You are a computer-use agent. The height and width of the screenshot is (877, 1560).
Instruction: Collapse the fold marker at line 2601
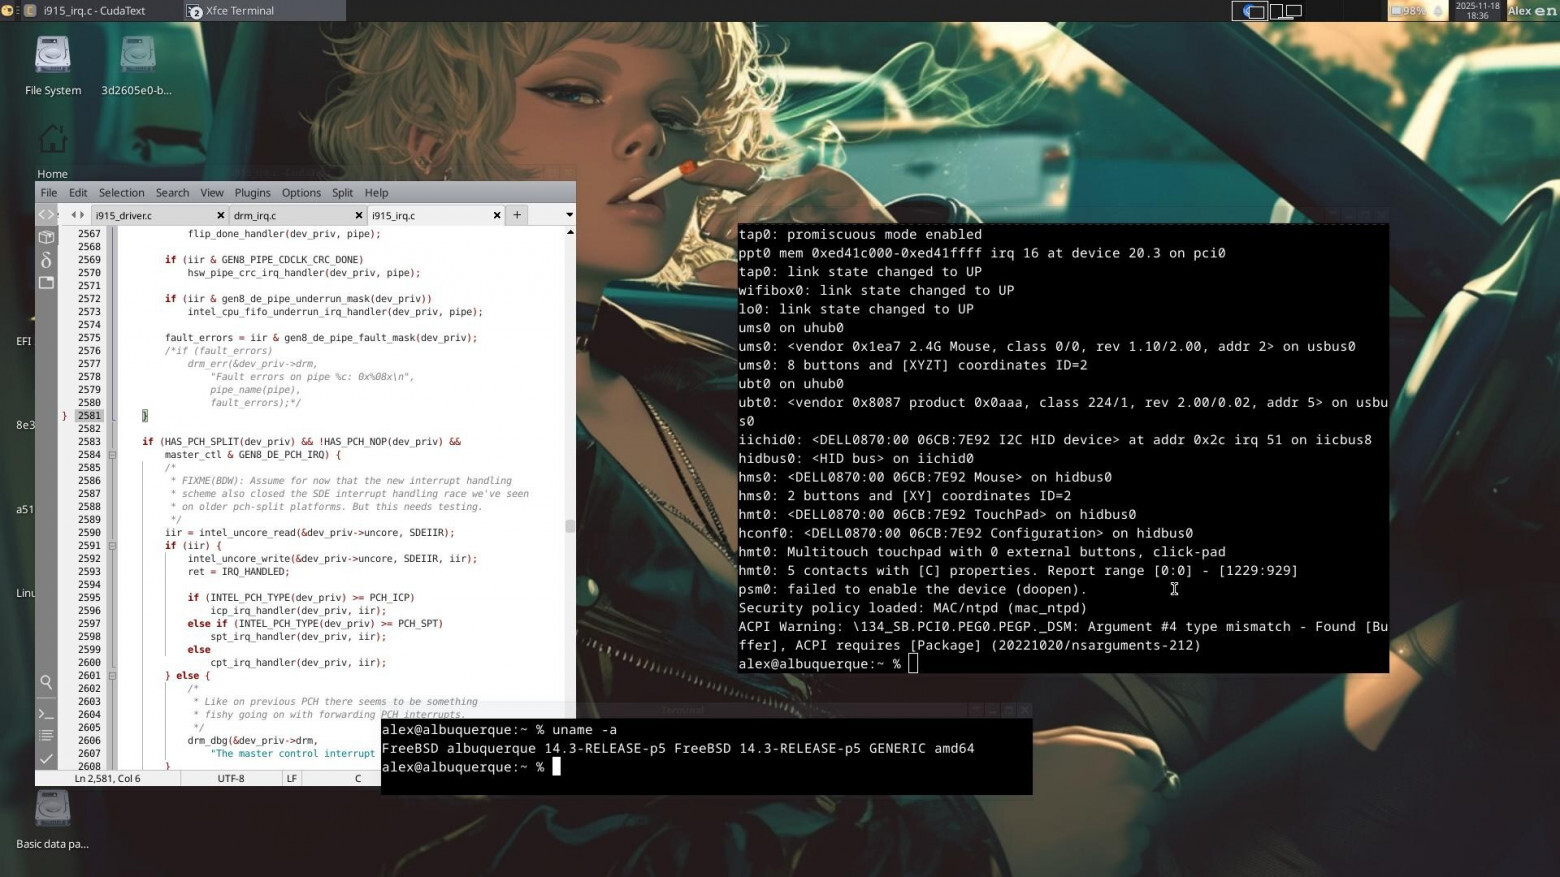coord(112,676)
